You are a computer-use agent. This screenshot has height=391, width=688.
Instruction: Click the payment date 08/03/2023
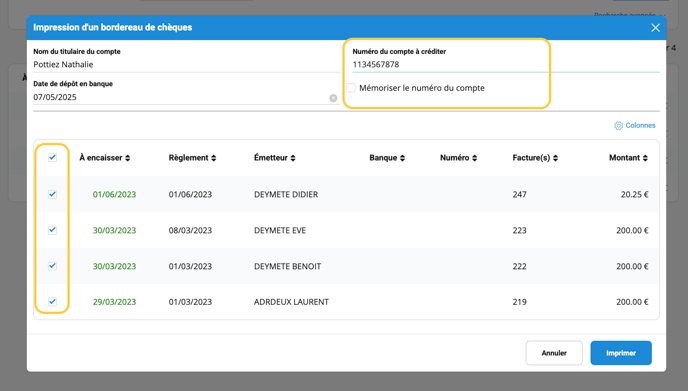[x=190, y=230]
